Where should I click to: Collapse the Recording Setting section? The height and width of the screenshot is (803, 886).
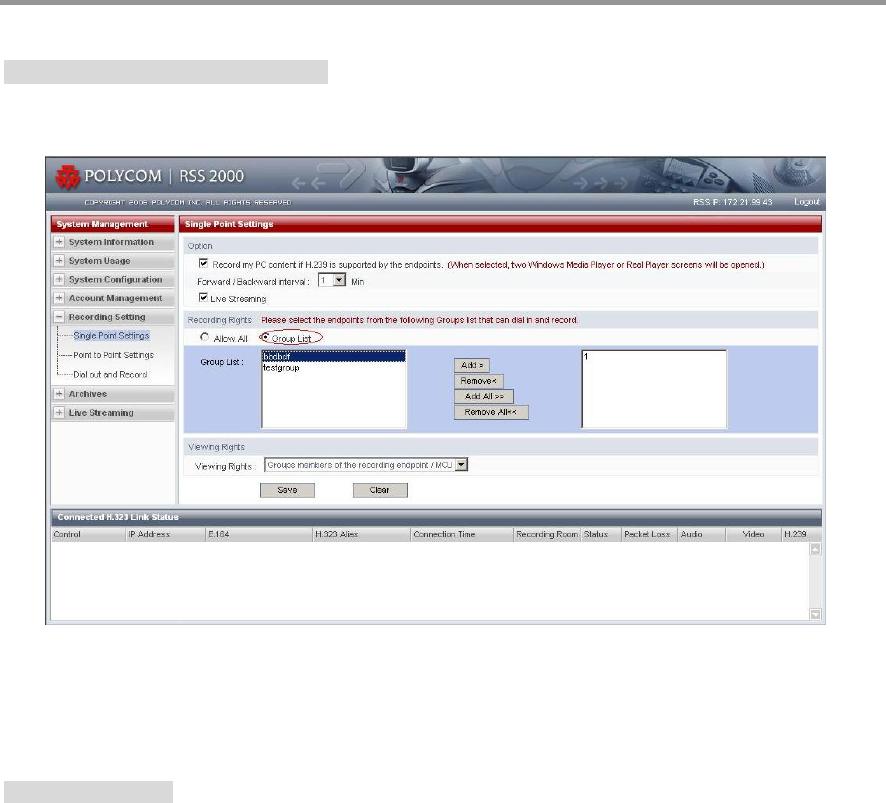[59, 317]
